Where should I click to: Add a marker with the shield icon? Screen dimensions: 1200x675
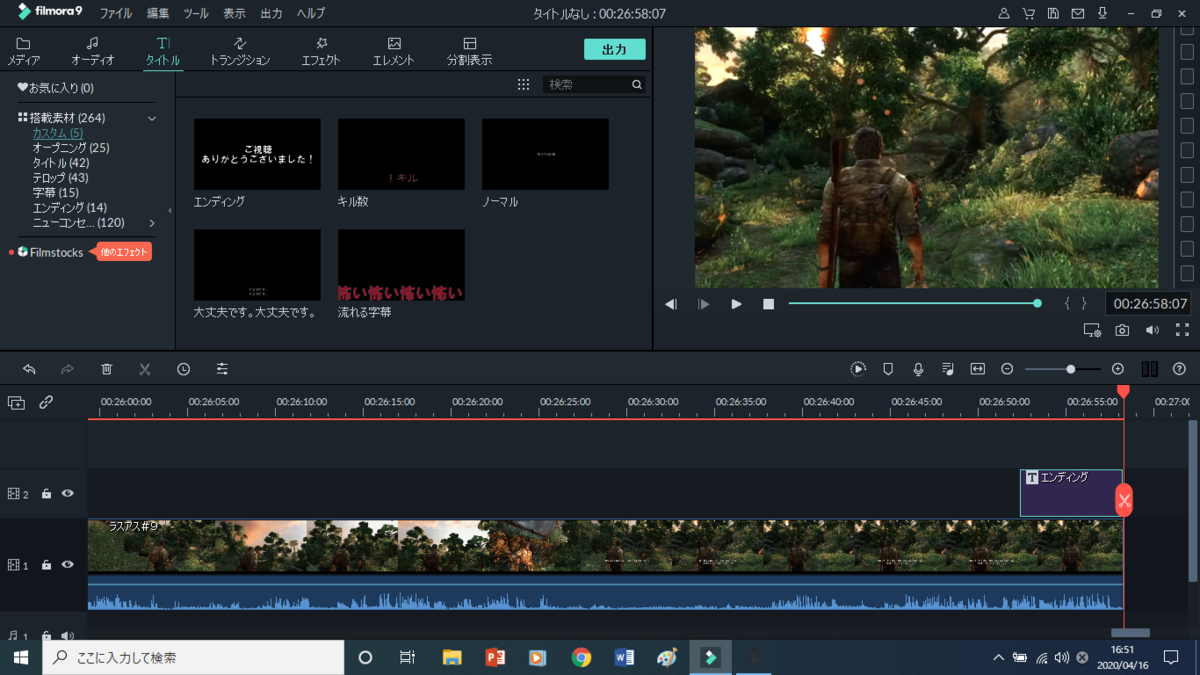tap(888, 369)
